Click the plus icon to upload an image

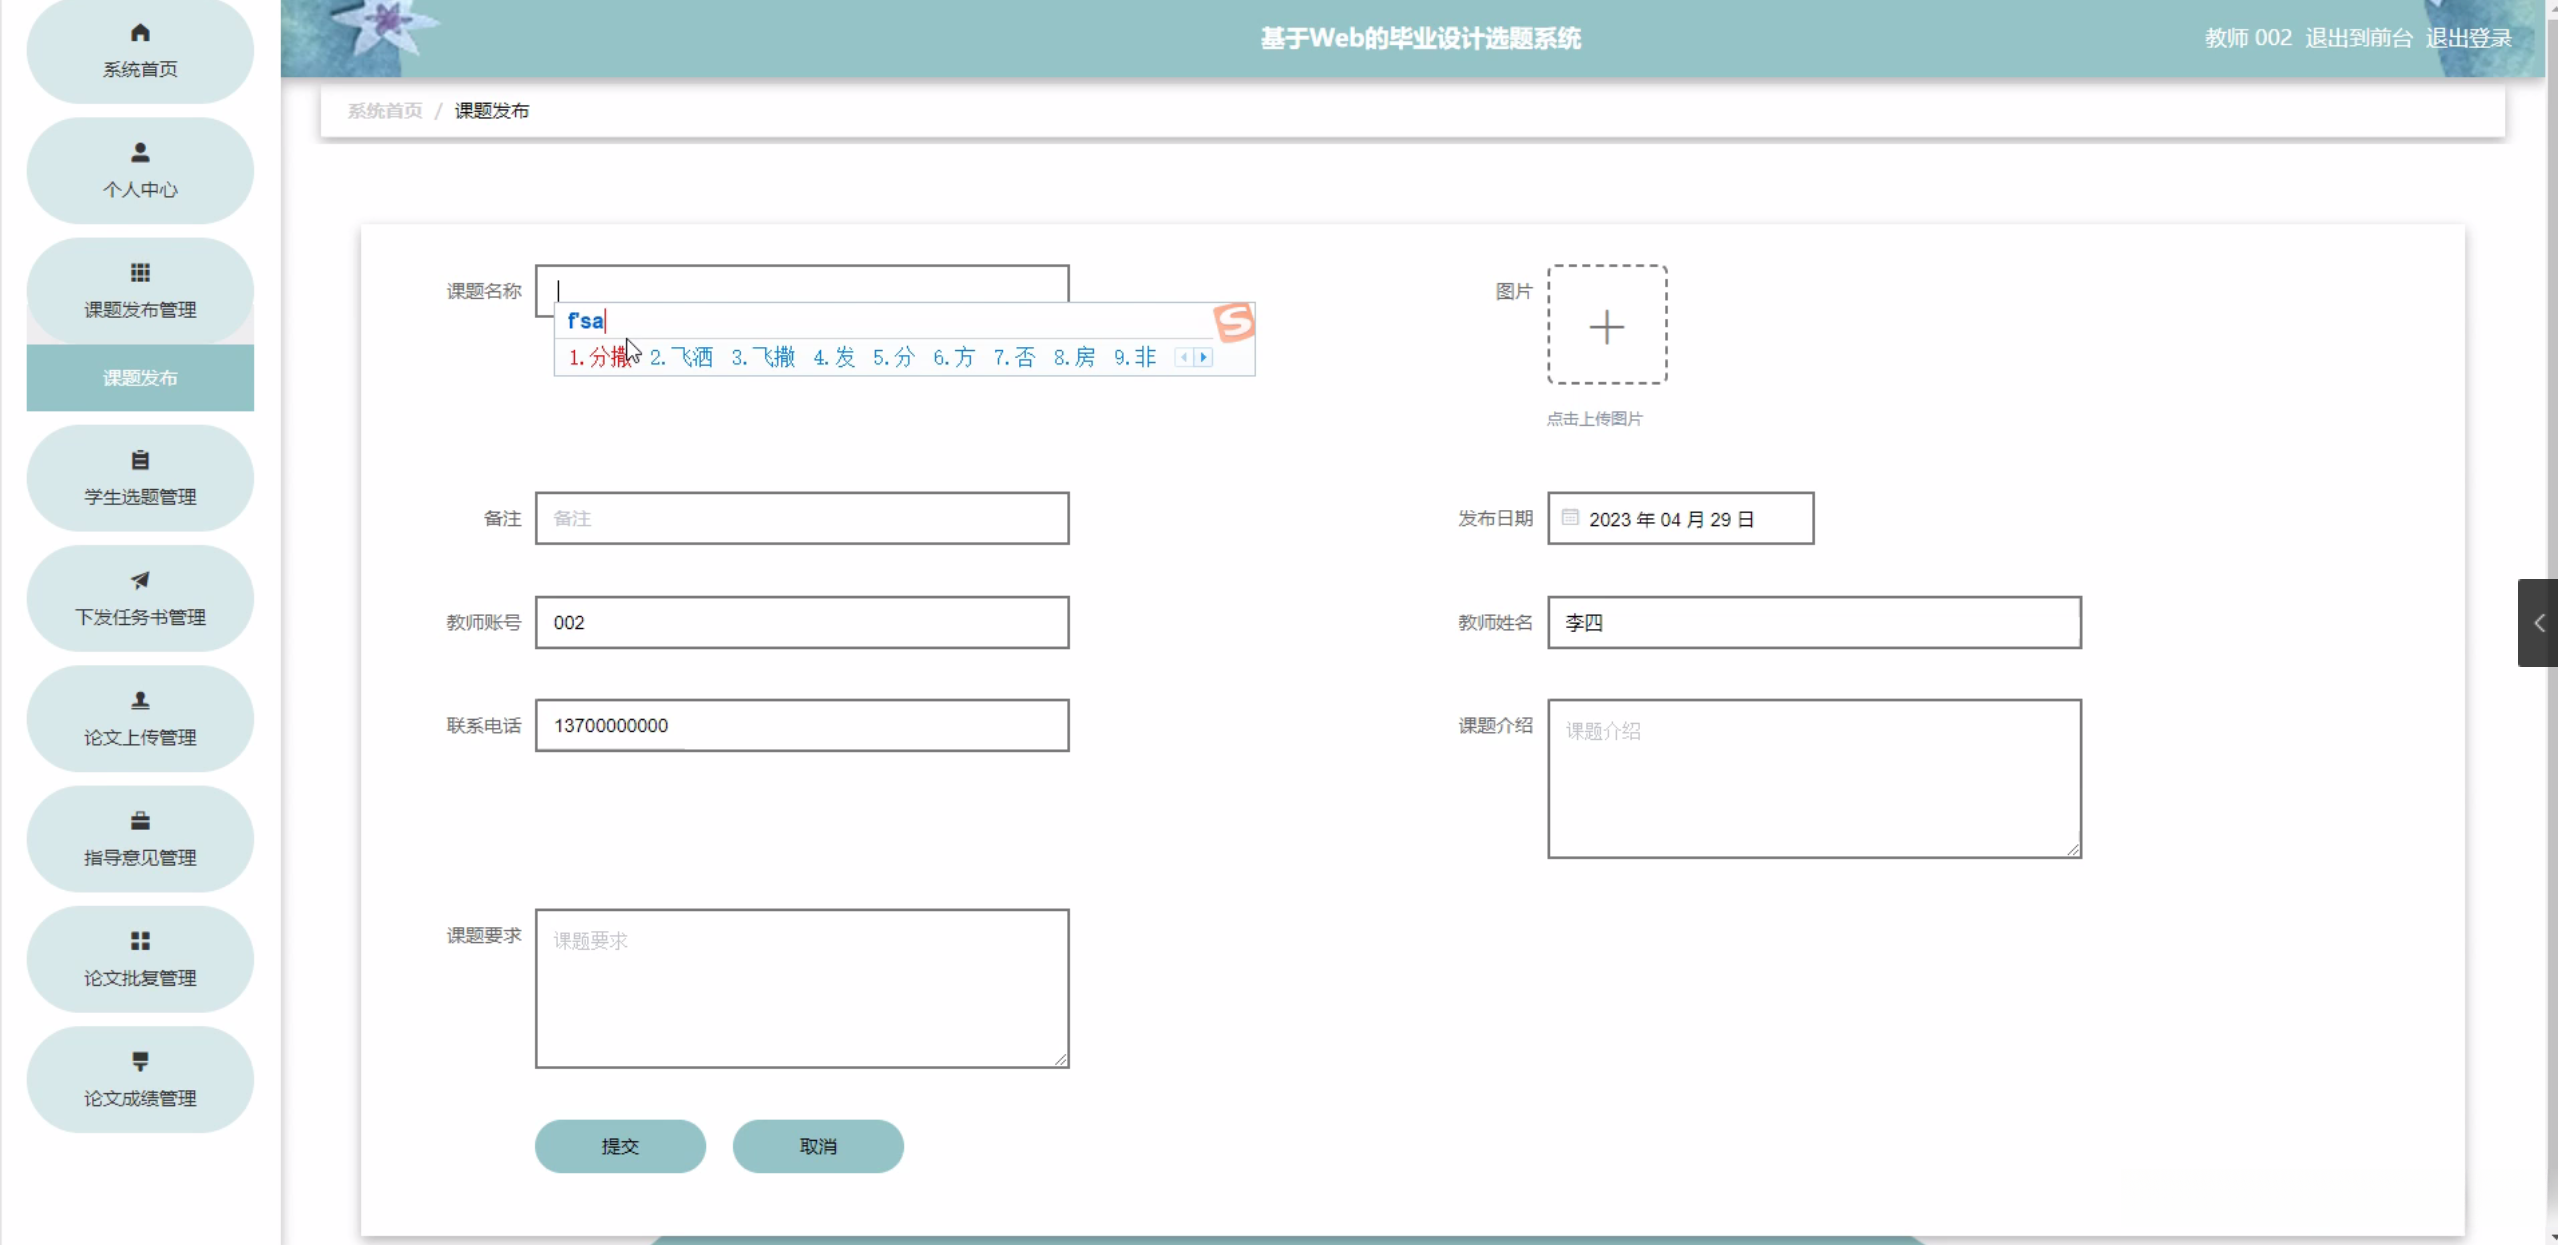[x=1606, y=326]
